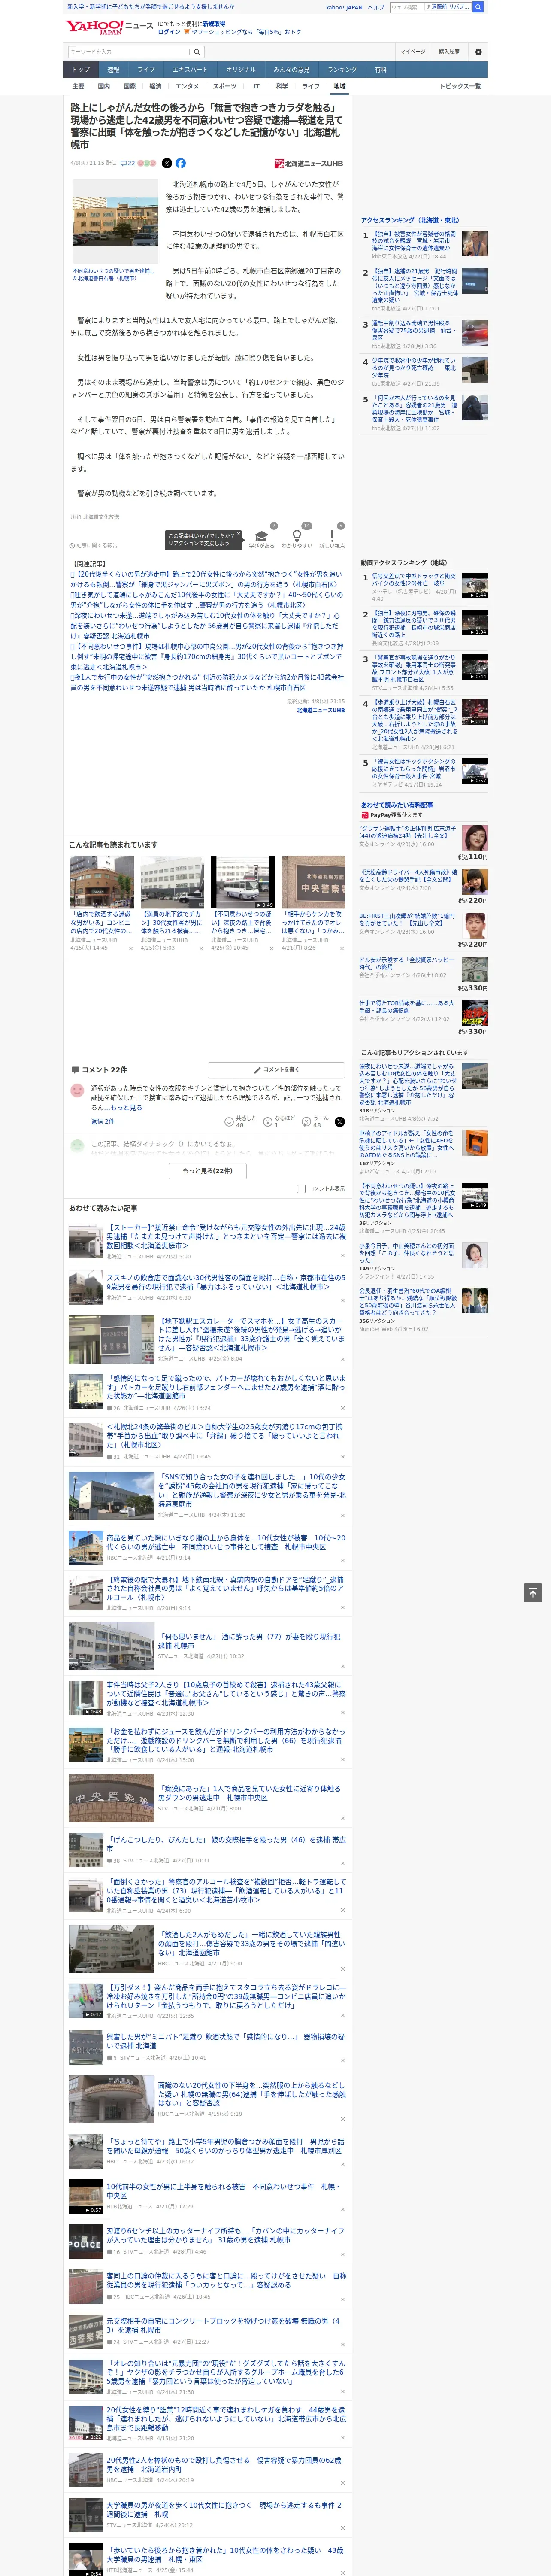The height and width of the screenshot is (2576, 551).
Task: Click the うーん reaction icon on first comment
Action: click(x=307, y=1122)
